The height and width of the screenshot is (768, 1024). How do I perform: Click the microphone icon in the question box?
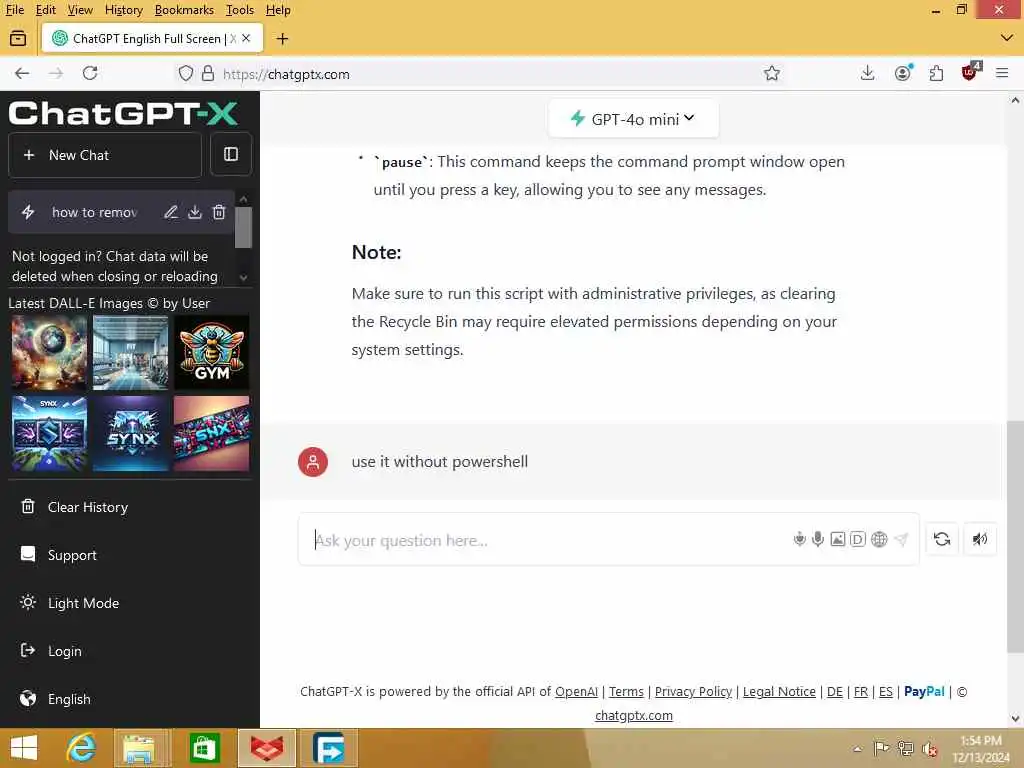click(x=818, y=539)
